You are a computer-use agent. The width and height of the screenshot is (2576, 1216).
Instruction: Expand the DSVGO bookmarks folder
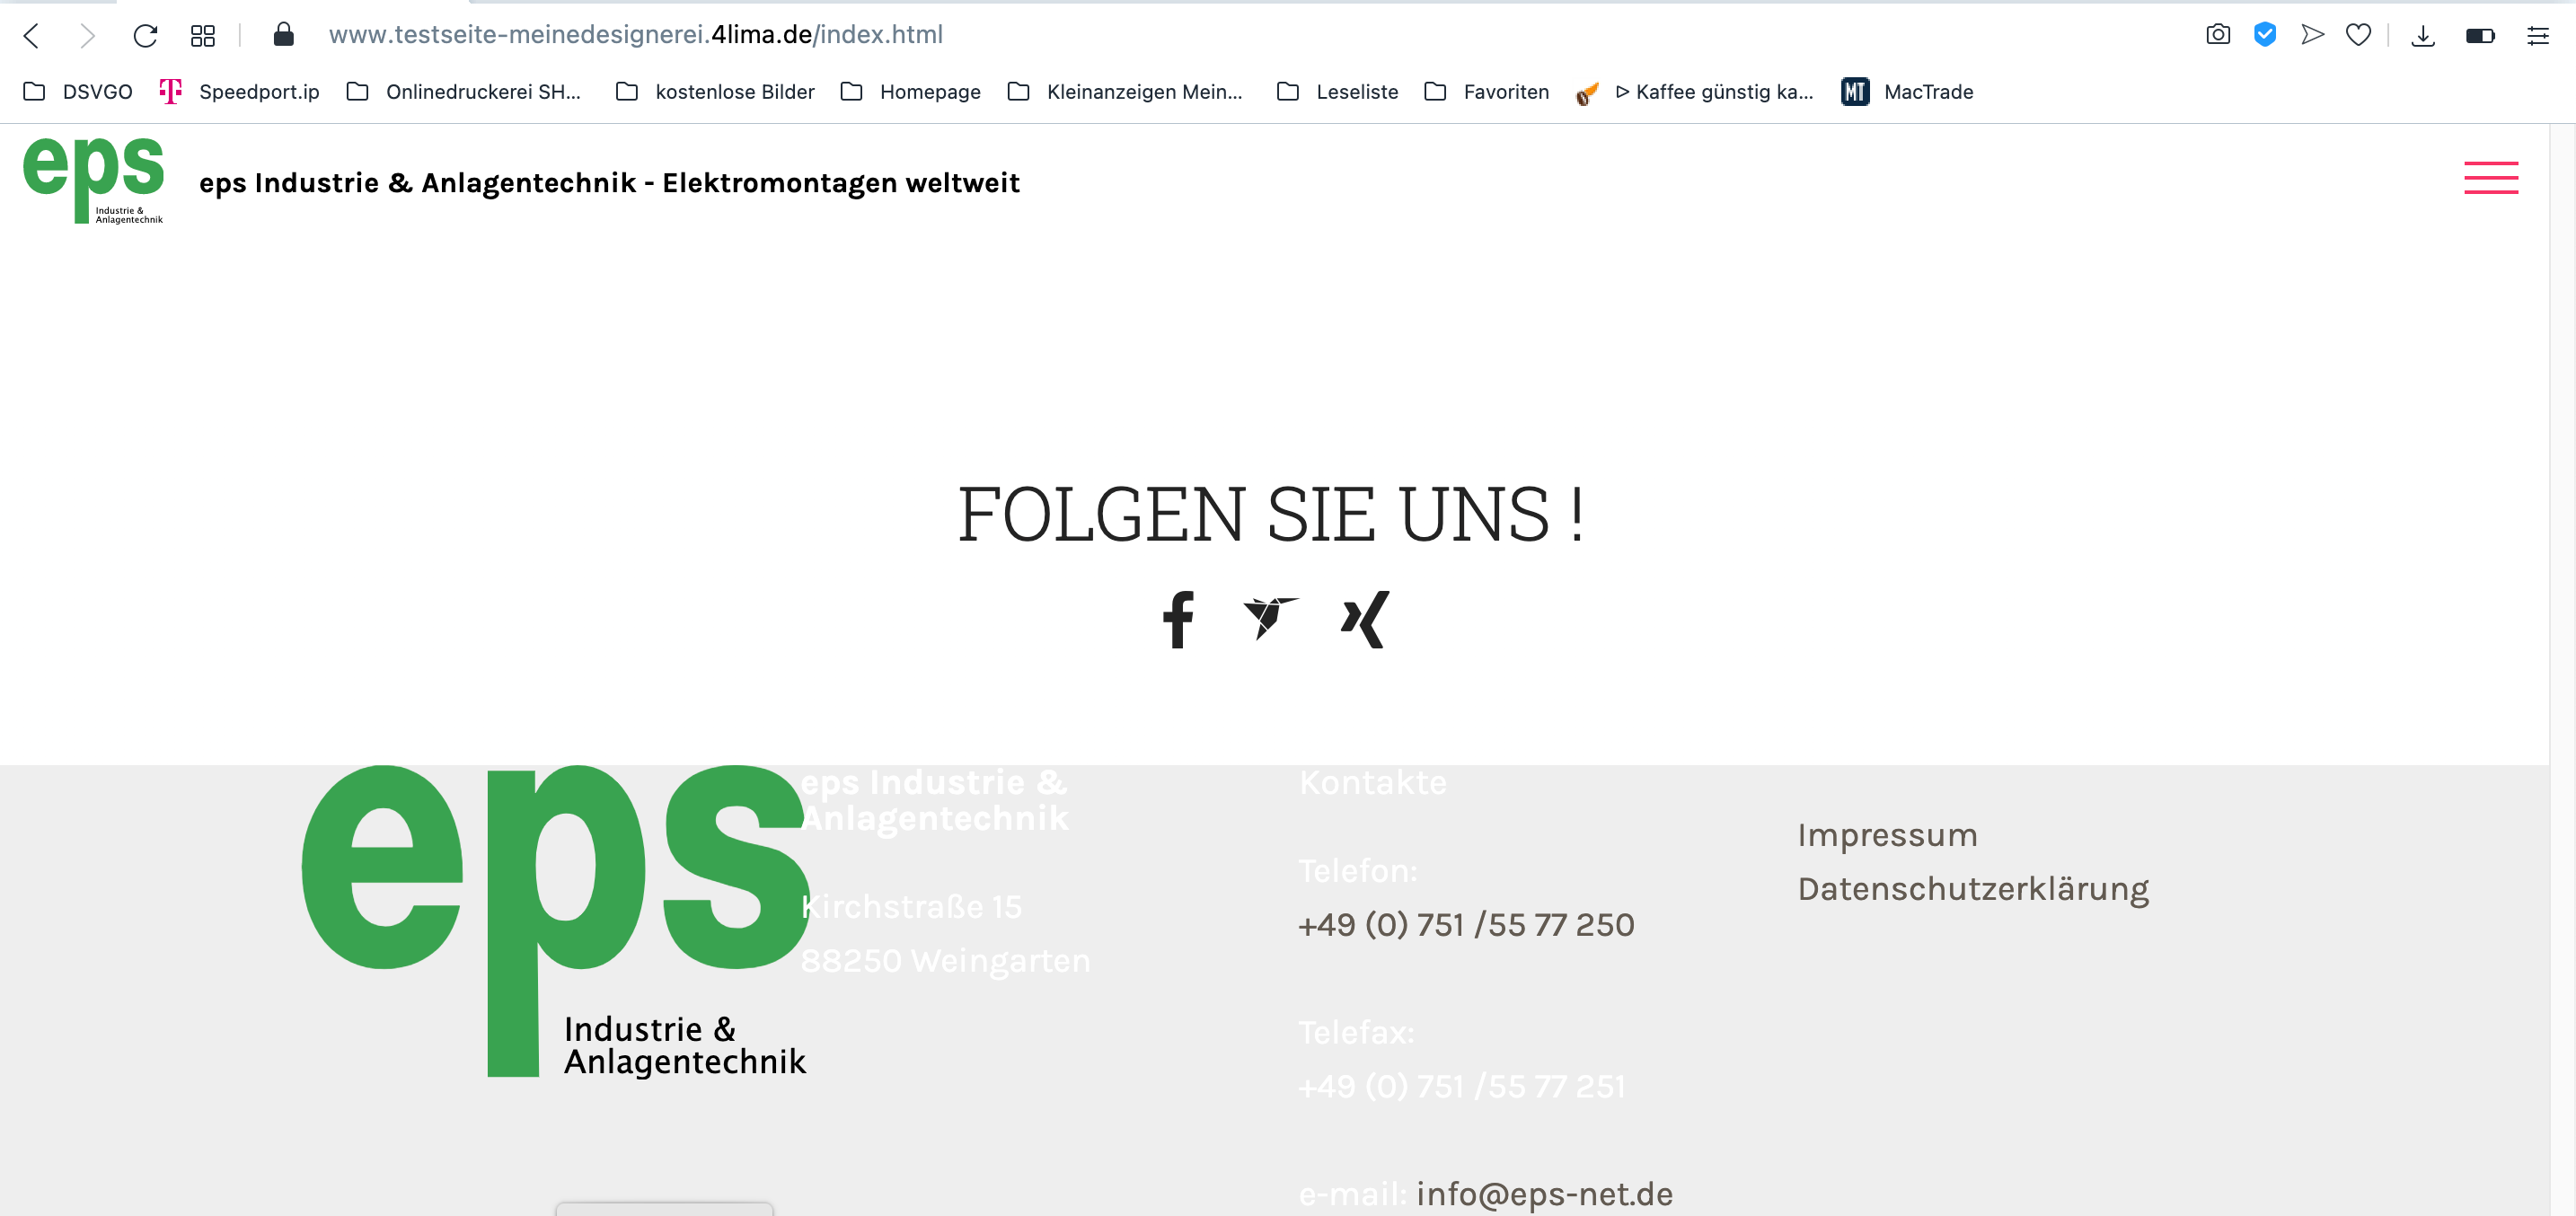tap(78, 92)
